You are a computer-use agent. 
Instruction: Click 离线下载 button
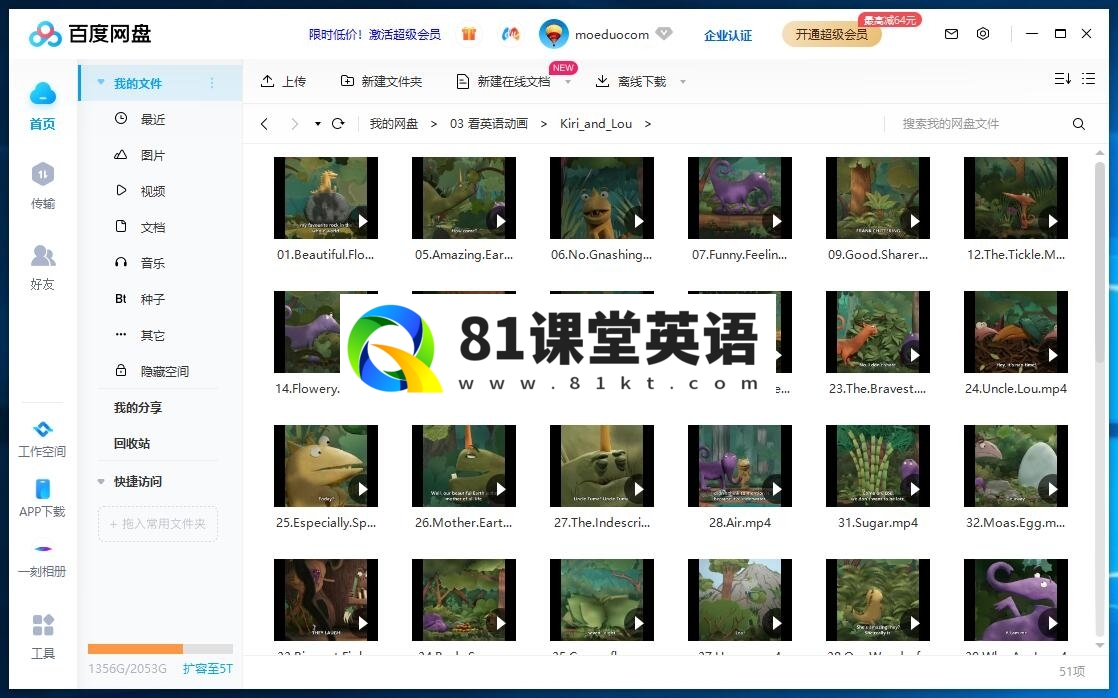pos(631,81)
